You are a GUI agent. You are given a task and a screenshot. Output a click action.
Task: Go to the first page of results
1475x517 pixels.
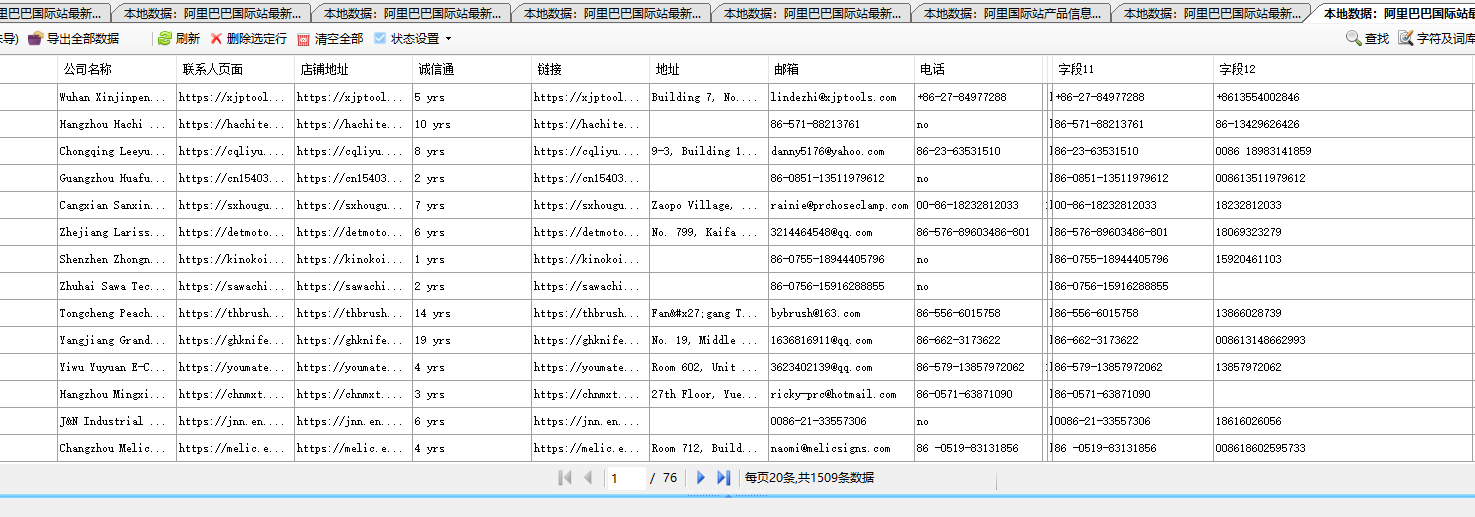click(565, 478)
